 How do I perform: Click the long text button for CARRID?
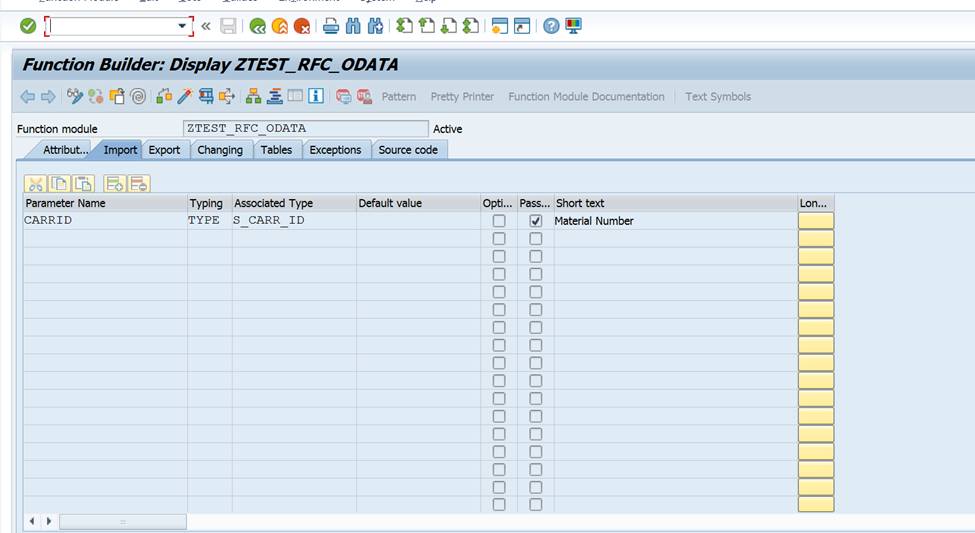(816, 221)
